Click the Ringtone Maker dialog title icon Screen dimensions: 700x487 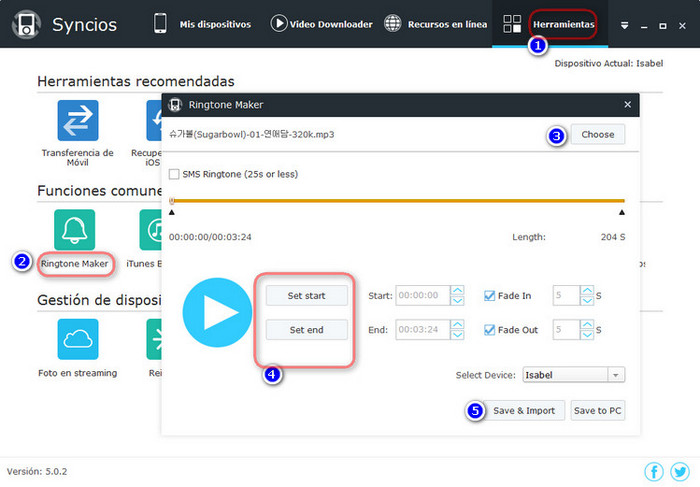(175, 104)
